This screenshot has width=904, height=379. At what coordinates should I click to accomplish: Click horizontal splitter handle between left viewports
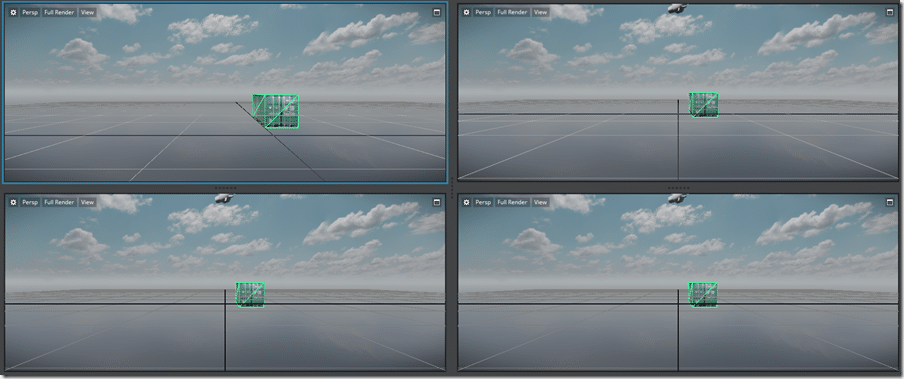coord(225,188)
